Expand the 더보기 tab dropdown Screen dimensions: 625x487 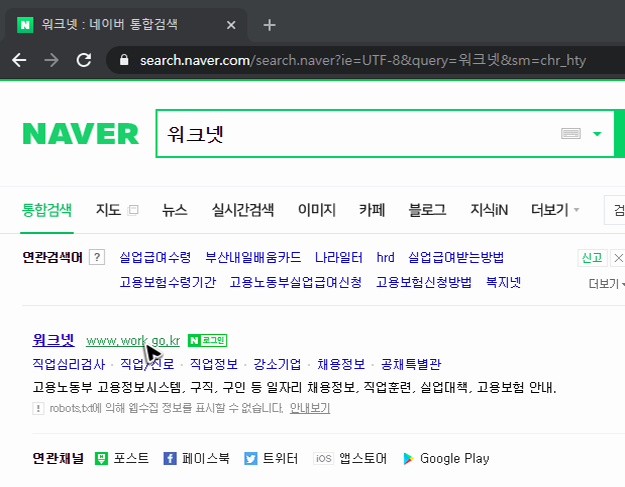tap(555, 210)
